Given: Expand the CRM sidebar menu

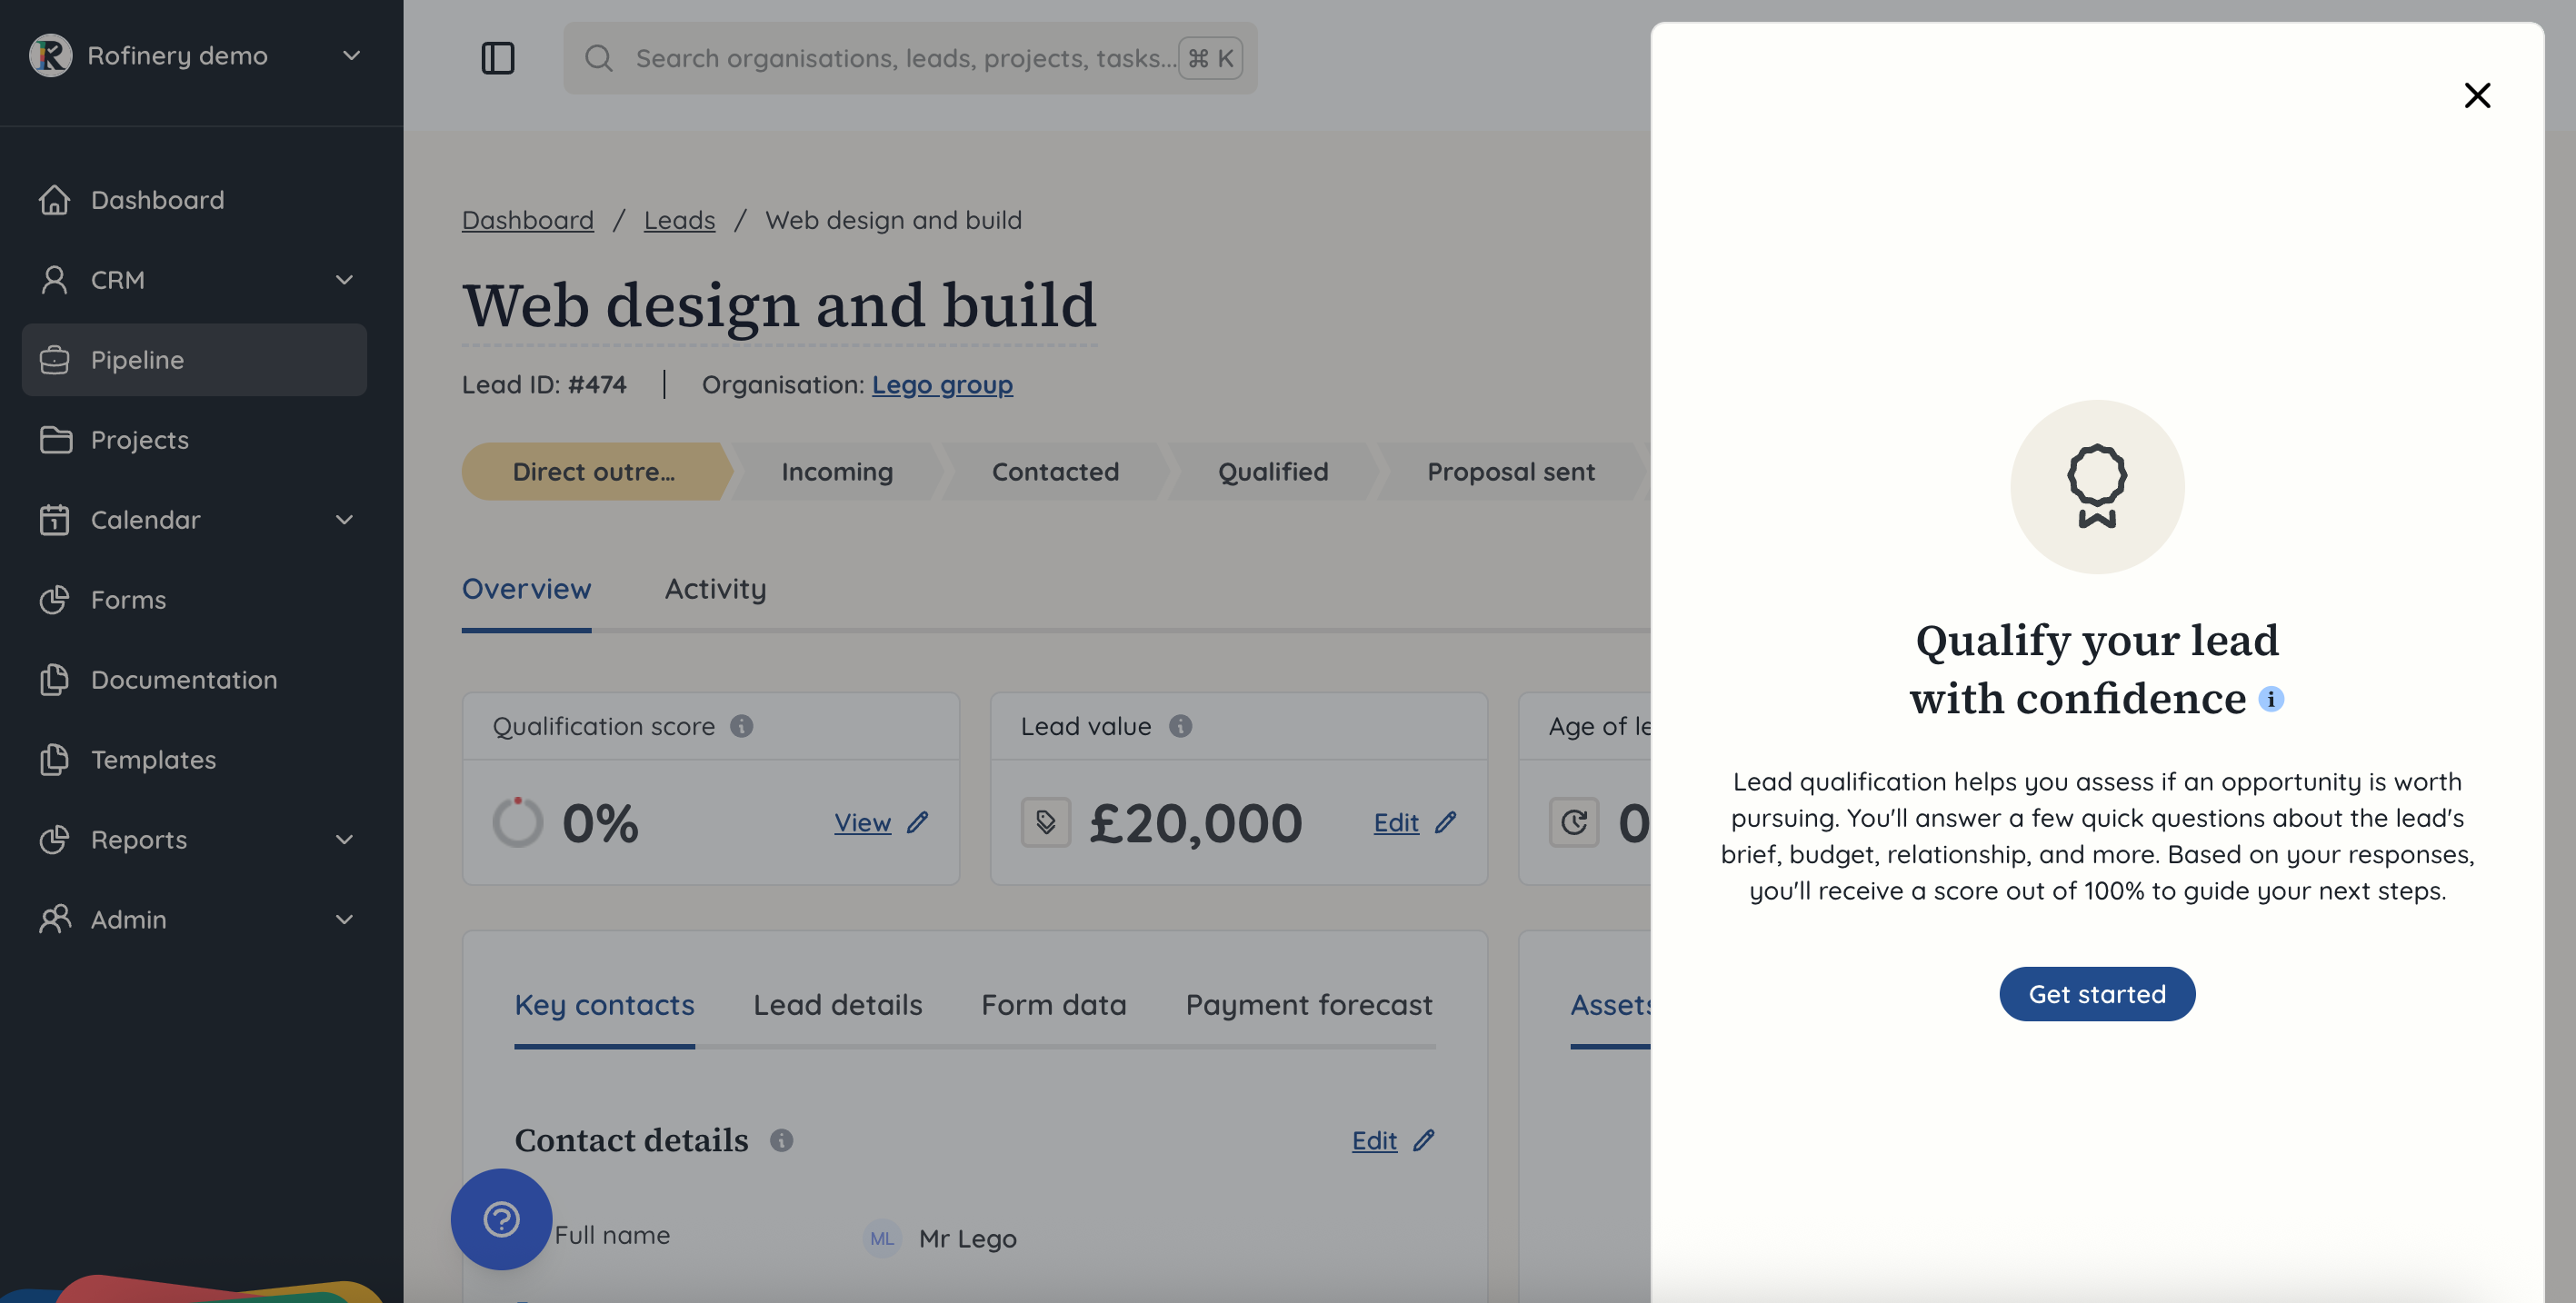Looking at the screenshot, I should 344,280.
